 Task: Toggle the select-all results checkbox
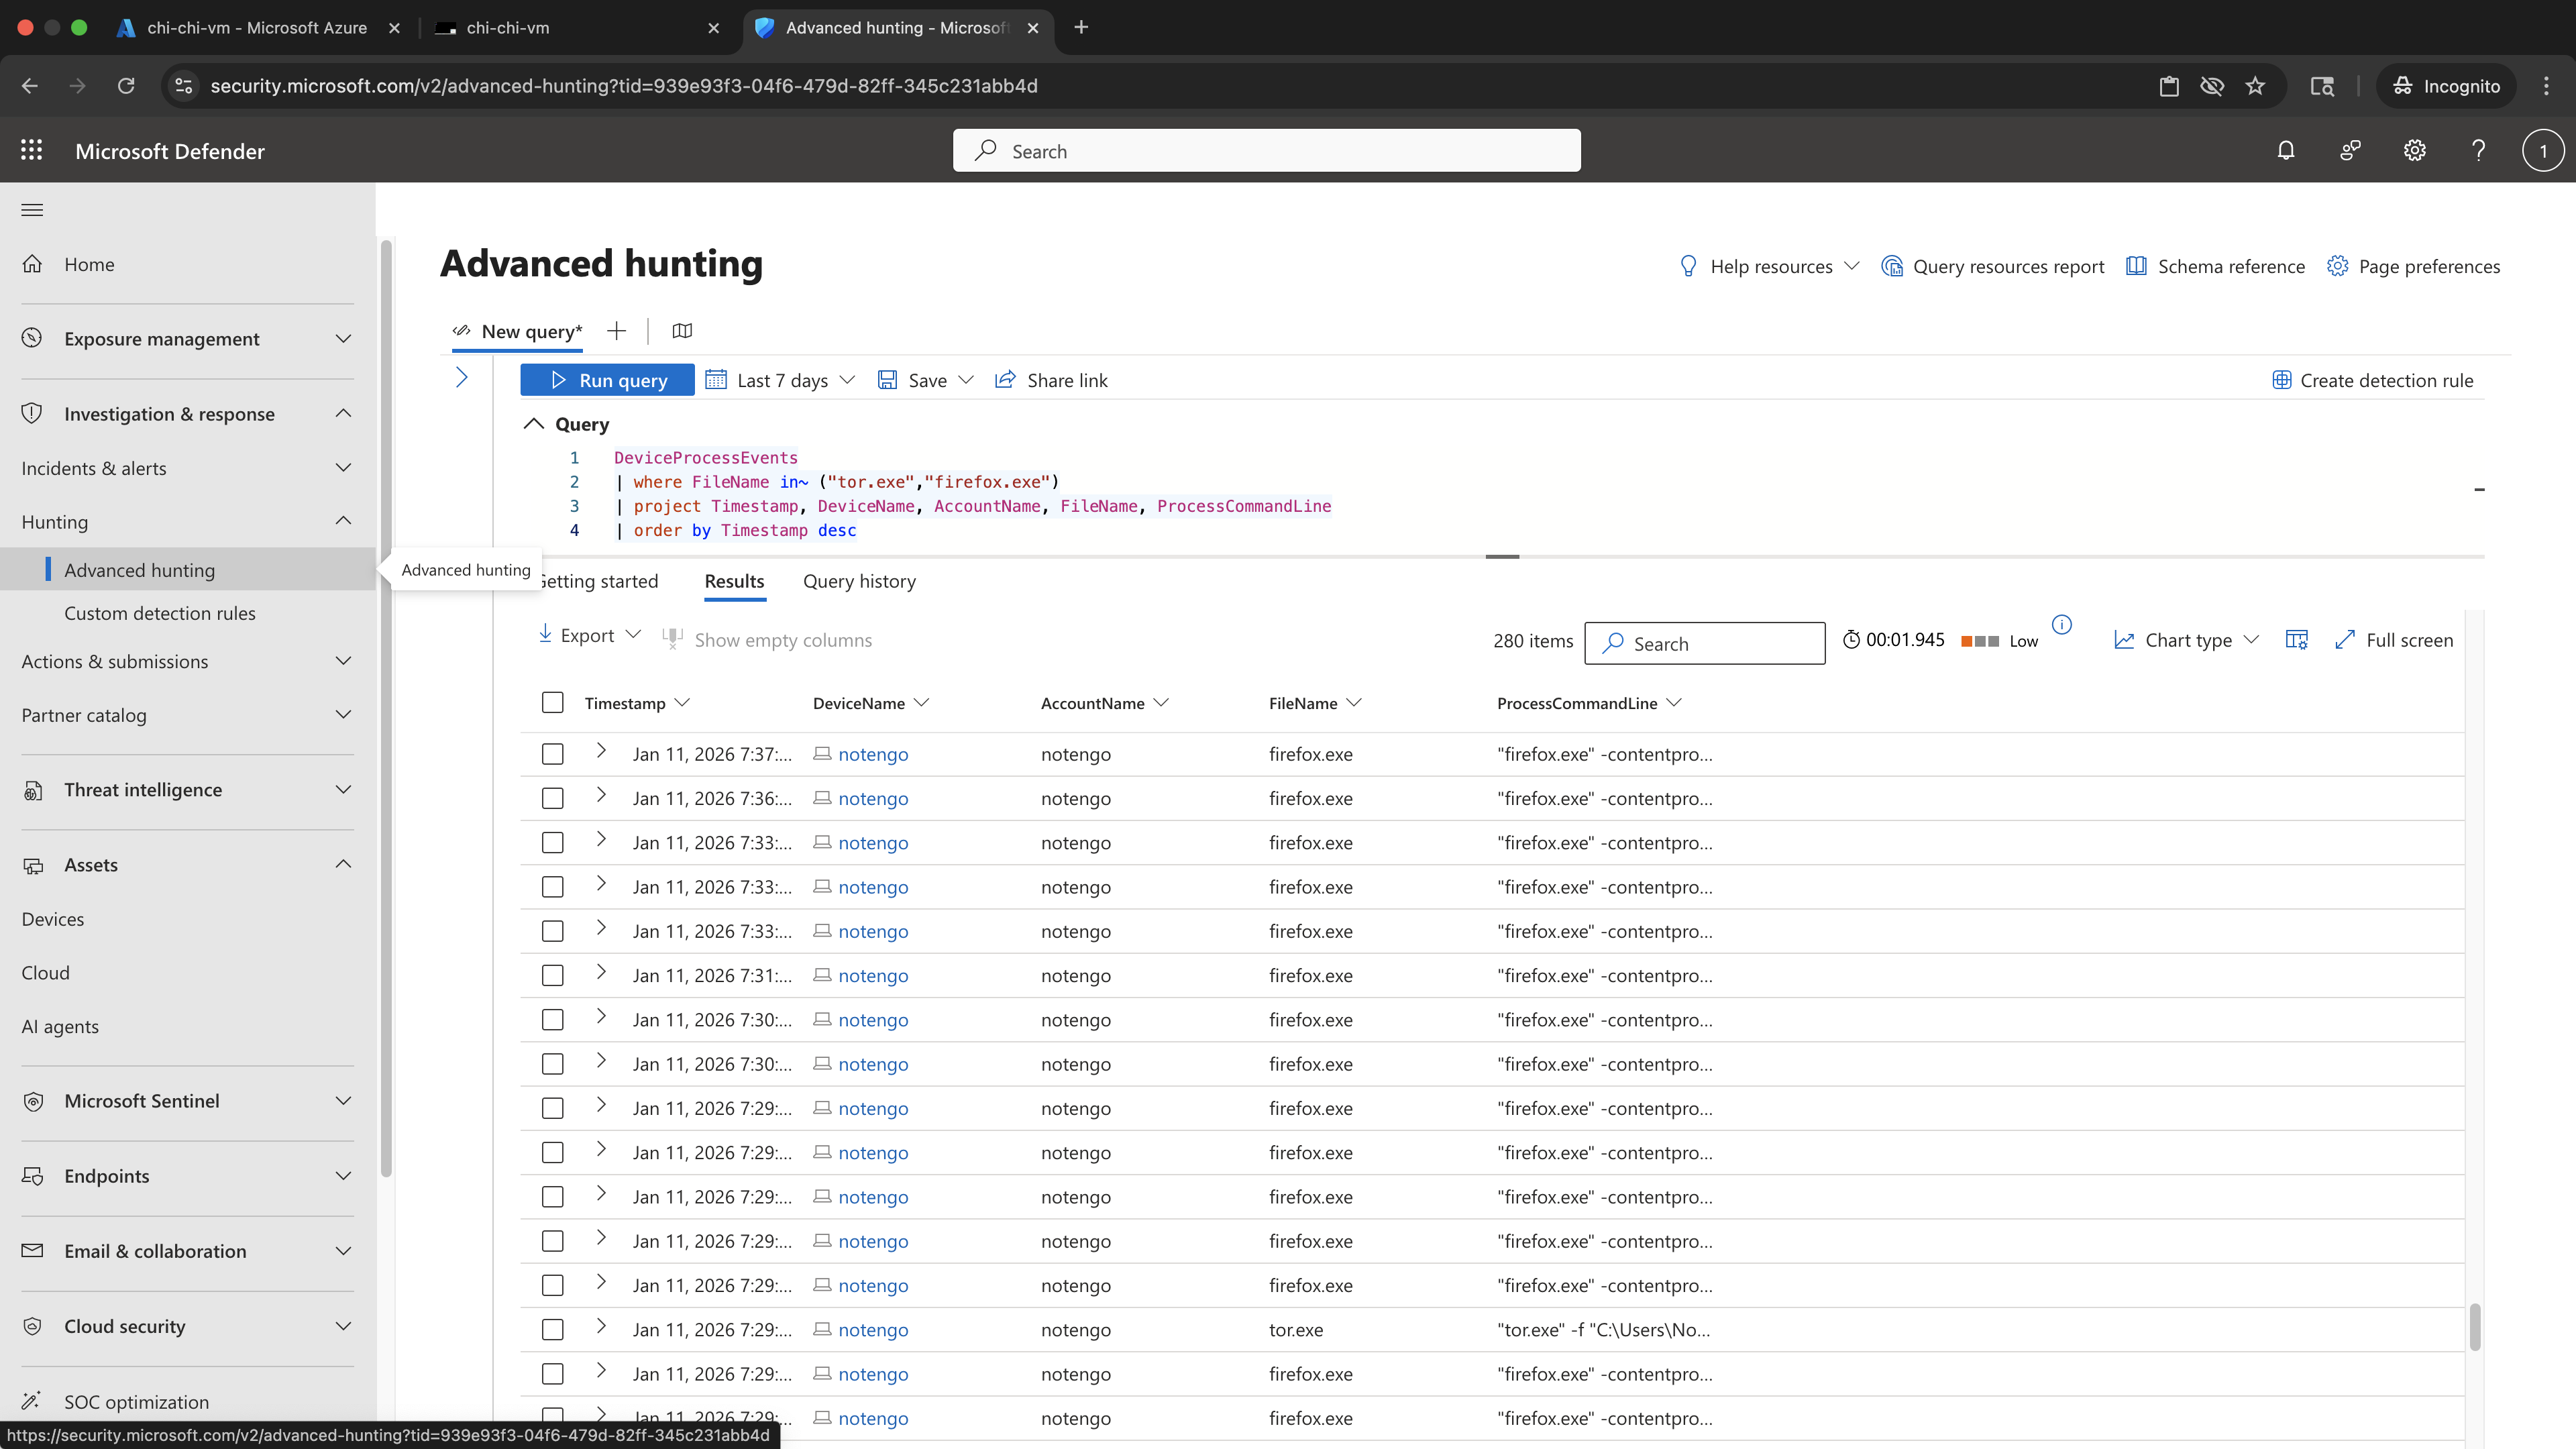pos(553,702)
